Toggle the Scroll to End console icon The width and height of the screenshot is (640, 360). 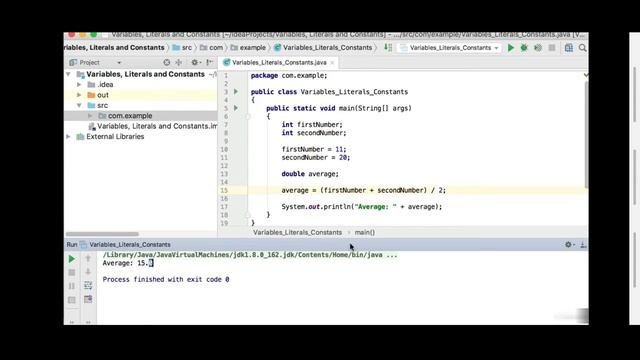[88, 299]
